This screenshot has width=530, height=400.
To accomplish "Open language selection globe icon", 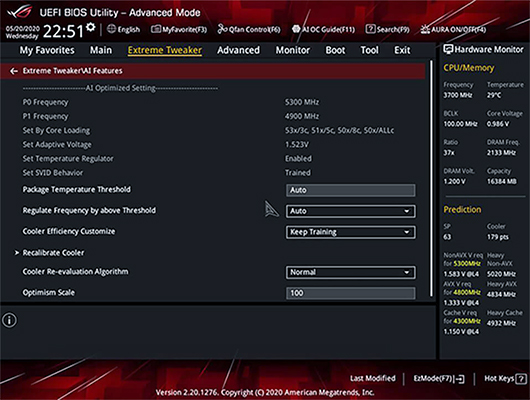I will 111,29.
